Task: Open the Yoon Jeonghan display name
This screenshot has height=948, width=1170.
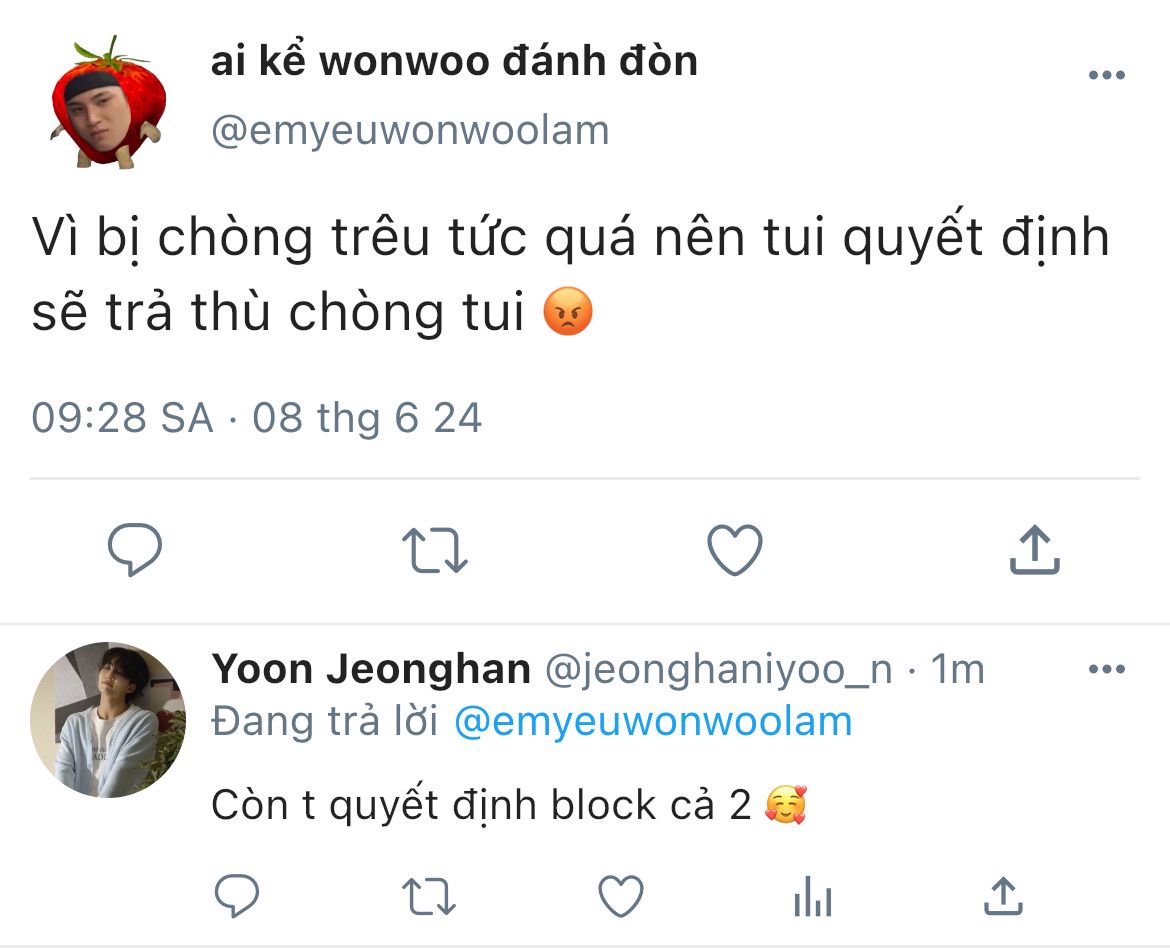Action: pyautogui.click(x=371, y=669)
